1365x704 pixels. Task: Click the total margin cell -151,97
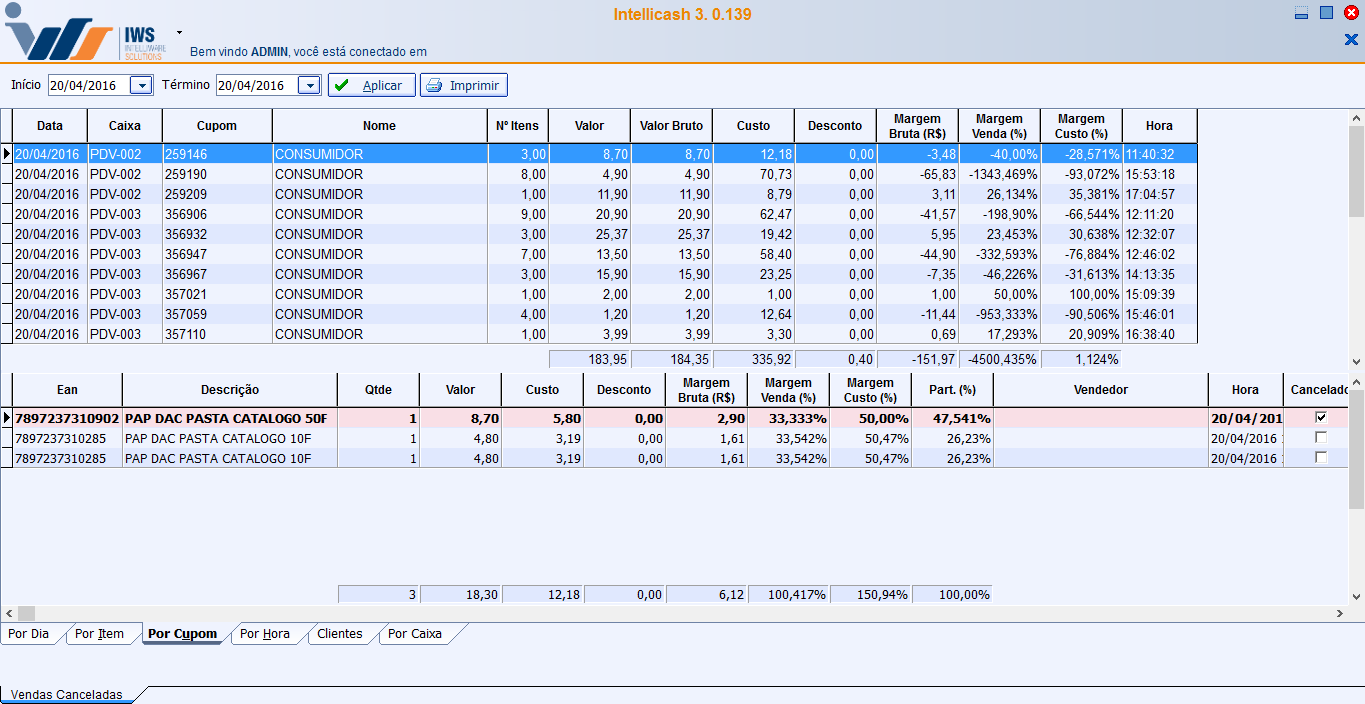coord(918,359)
